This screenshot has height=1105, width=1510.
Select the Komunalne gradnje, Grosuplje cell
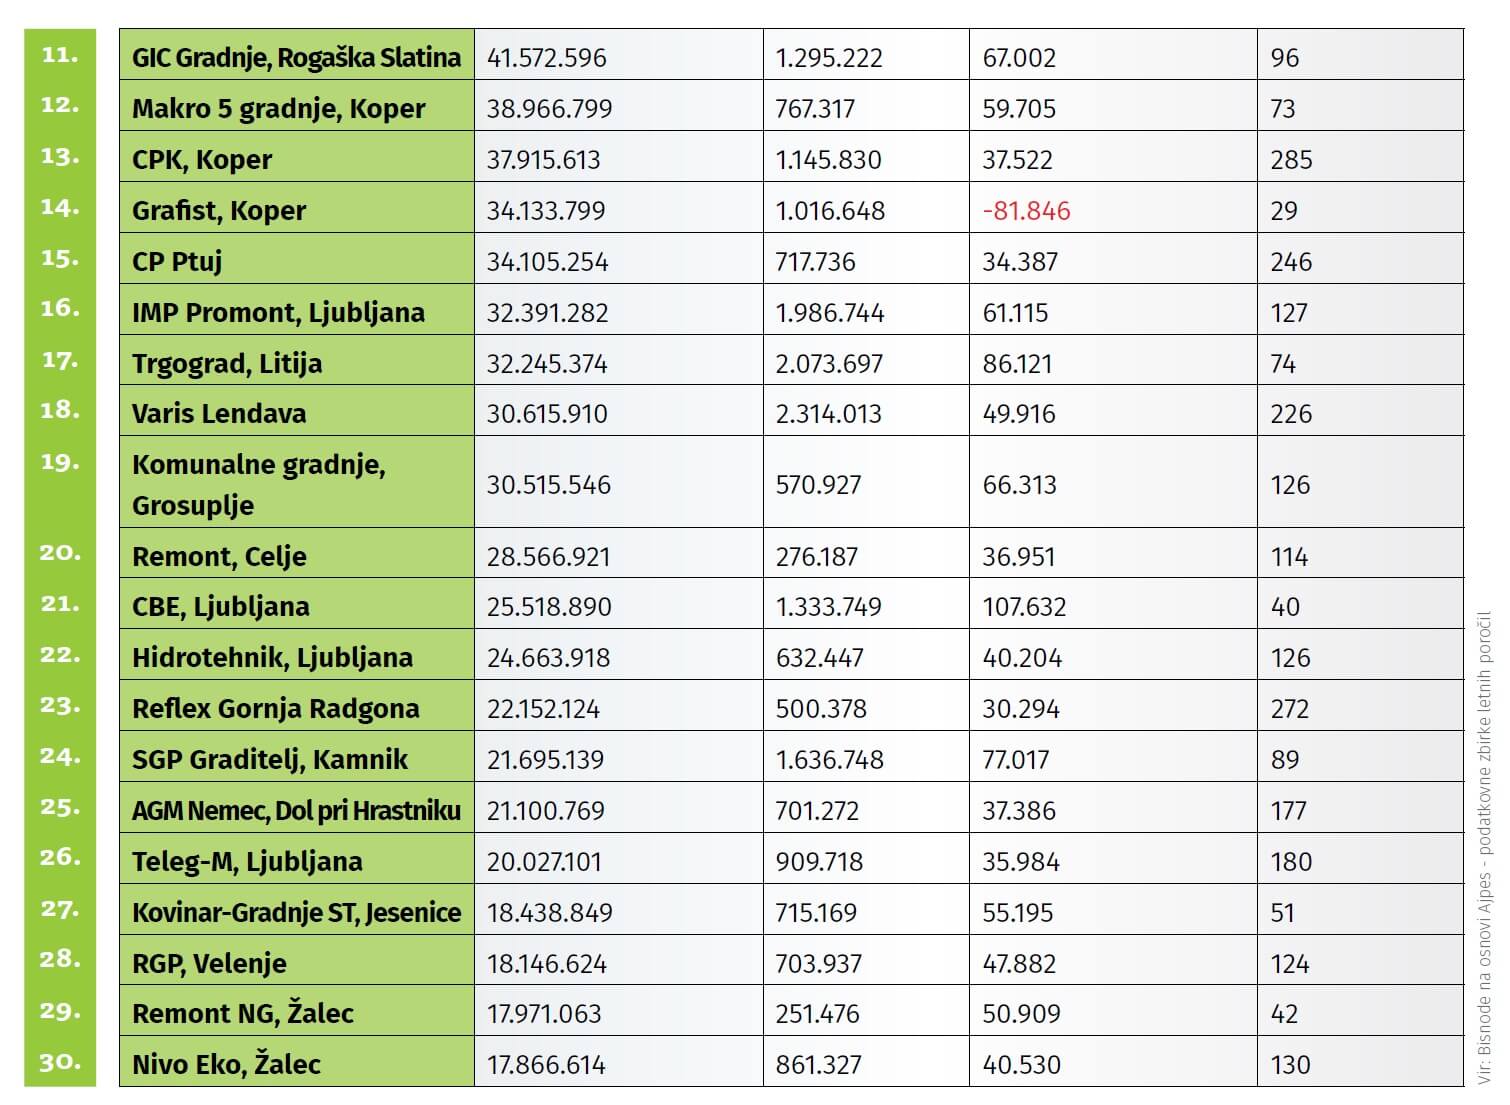pyautogui.click(x=259, y=484)
